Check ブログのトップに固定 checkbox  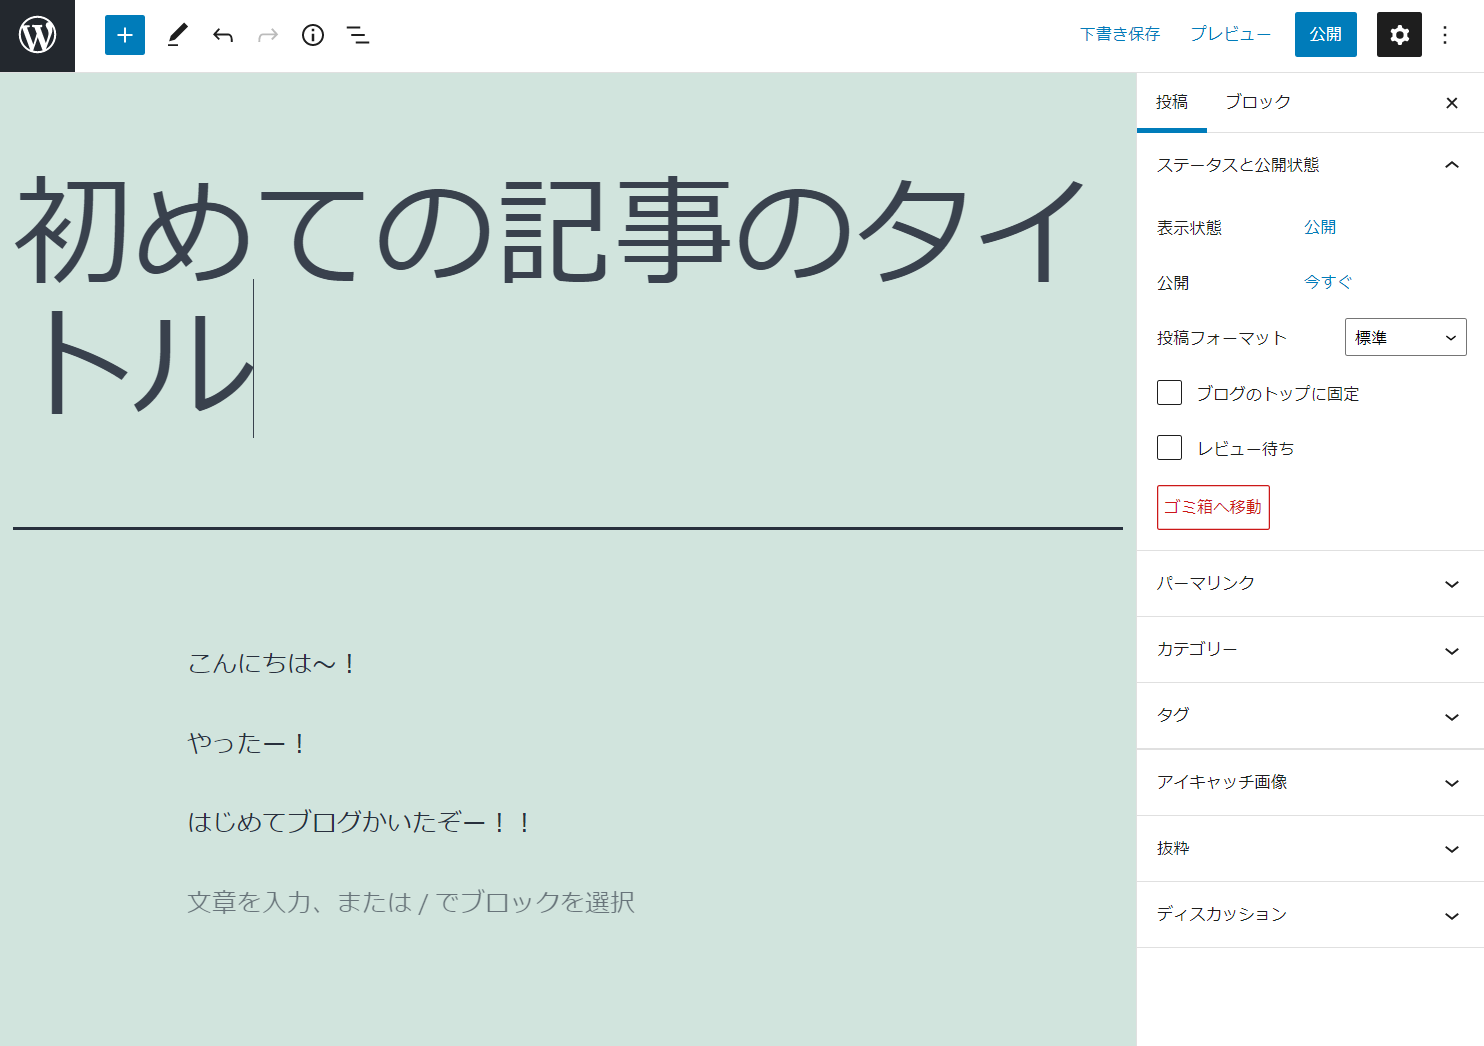click(x=1169, y=392)
